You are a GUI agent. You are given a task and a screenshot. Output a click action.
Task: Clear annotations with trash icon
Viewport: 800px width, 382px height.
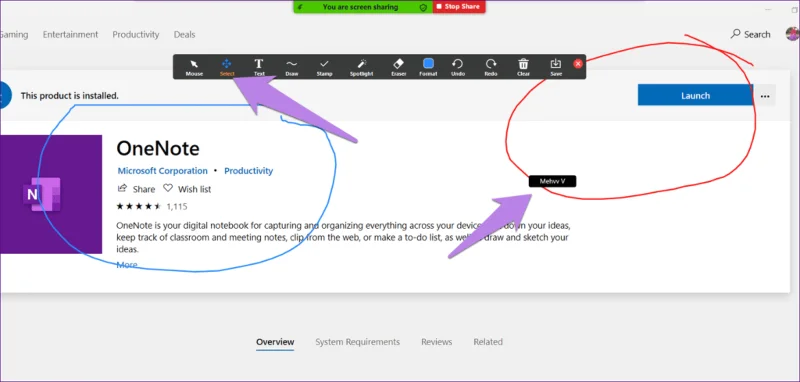click(523, 67)
